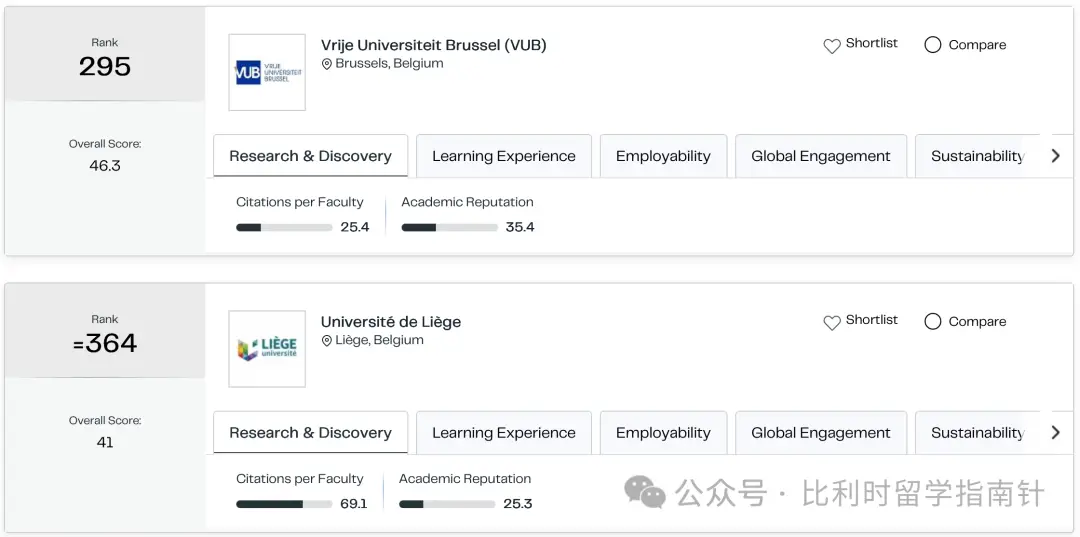Click the overall score value 46.3

[x=105, y=166]
